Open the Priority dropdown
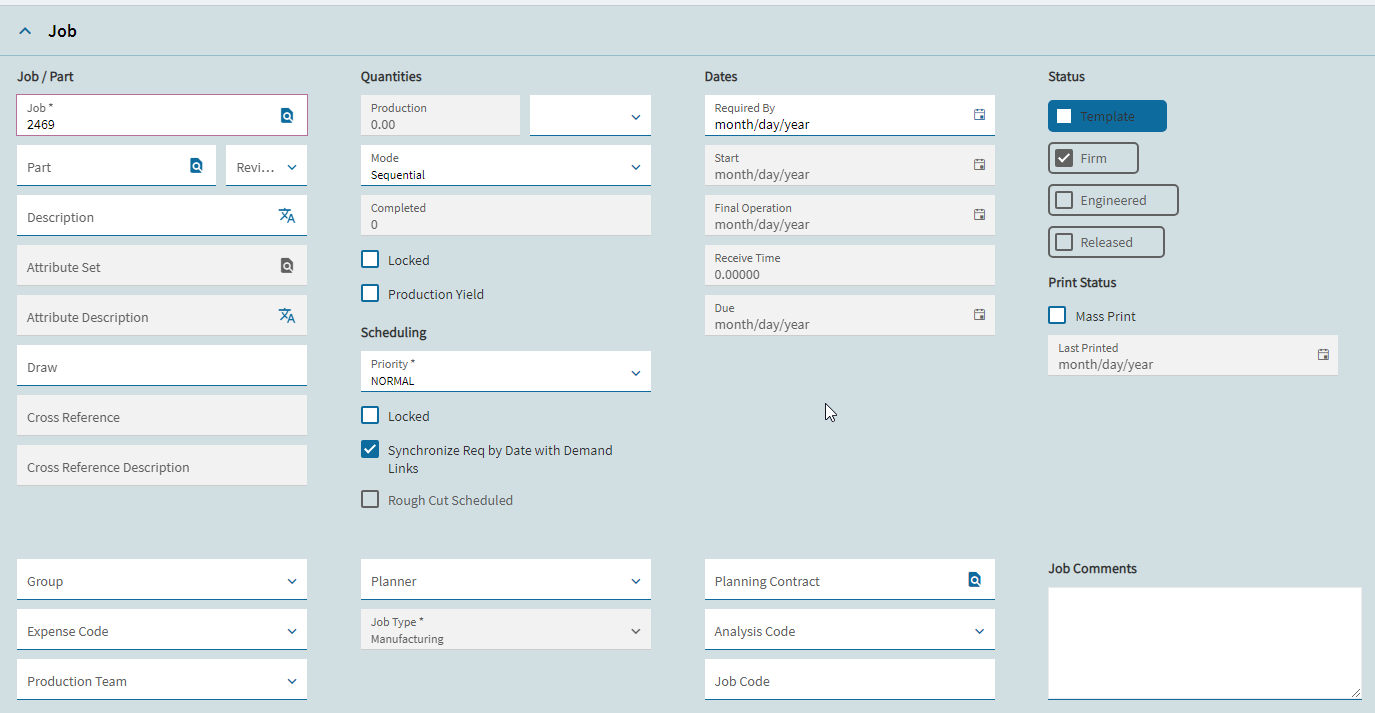Screen dimensions: 1375x713 (x=635, y=373)
